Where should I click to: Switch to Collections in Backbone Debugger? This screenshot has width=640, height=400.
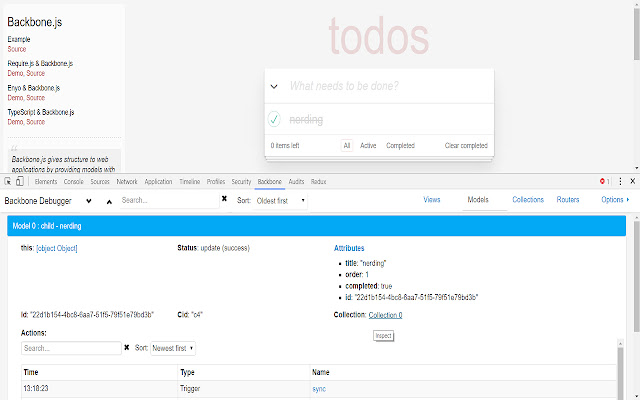[528, 200]
